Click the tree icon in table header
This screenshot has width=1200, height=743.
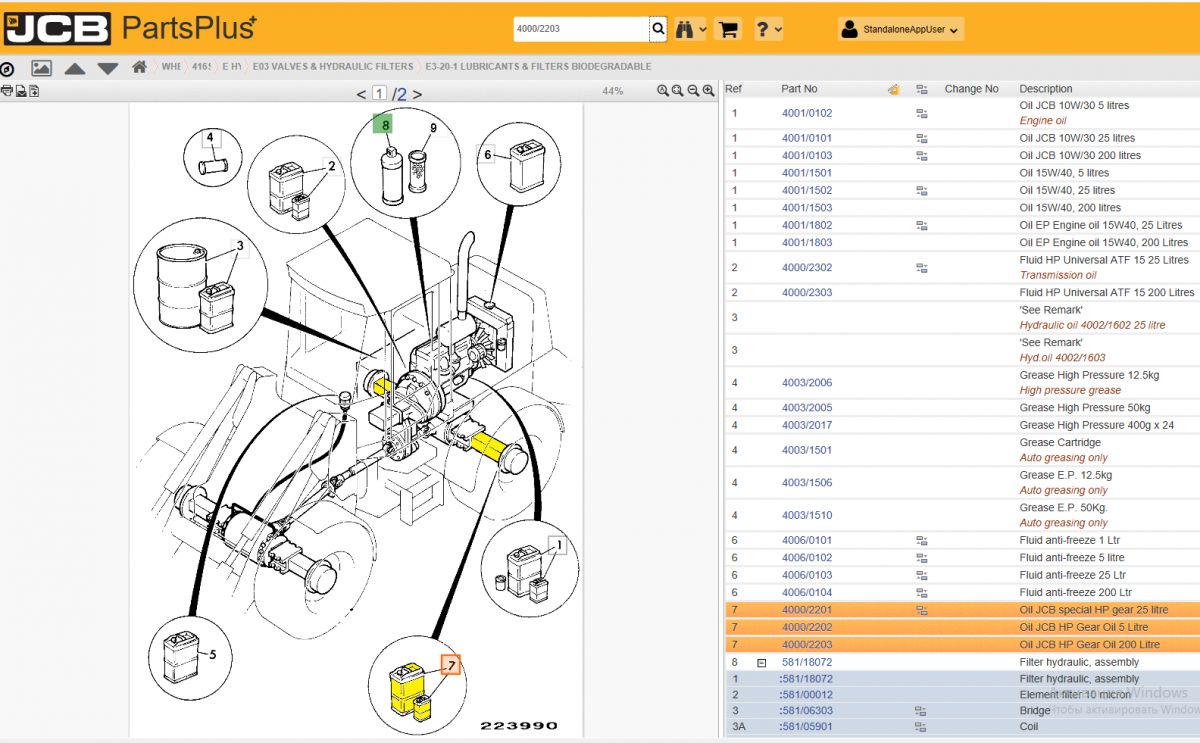pyautogui.click(x=922, y=89)
